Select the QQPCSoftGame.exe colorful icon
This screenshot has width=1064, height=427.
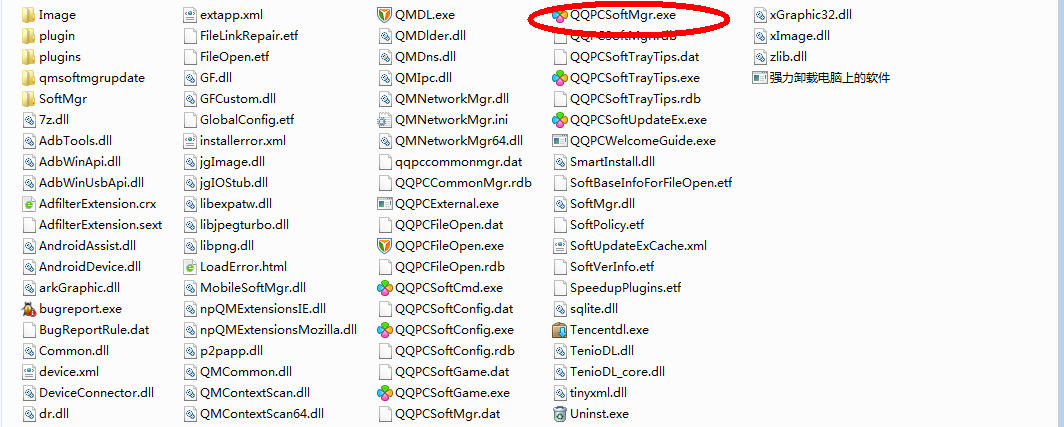(x=384, y=393)
